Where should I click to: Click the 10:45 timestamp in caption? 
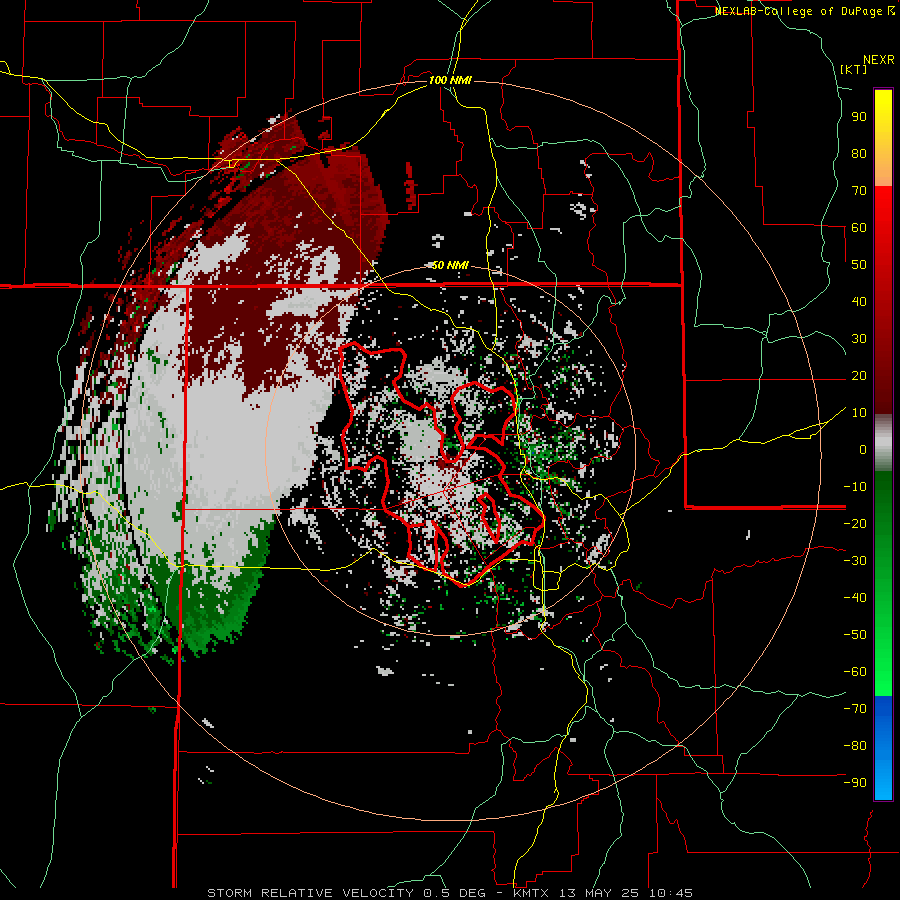pyautogui.click(x=671, y=893)
